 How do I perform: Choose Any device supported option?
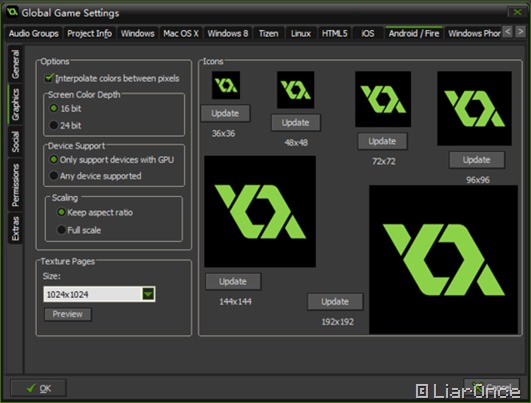click(54, 175)
